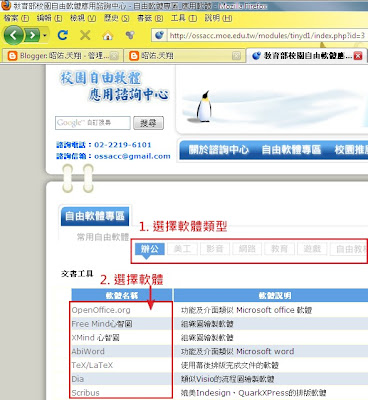Viewport: 368px width, 400px height.
Task: Click the ossacc.moe.edu.tw URL field
Action: pyautogui.click(x=267, y=35)
